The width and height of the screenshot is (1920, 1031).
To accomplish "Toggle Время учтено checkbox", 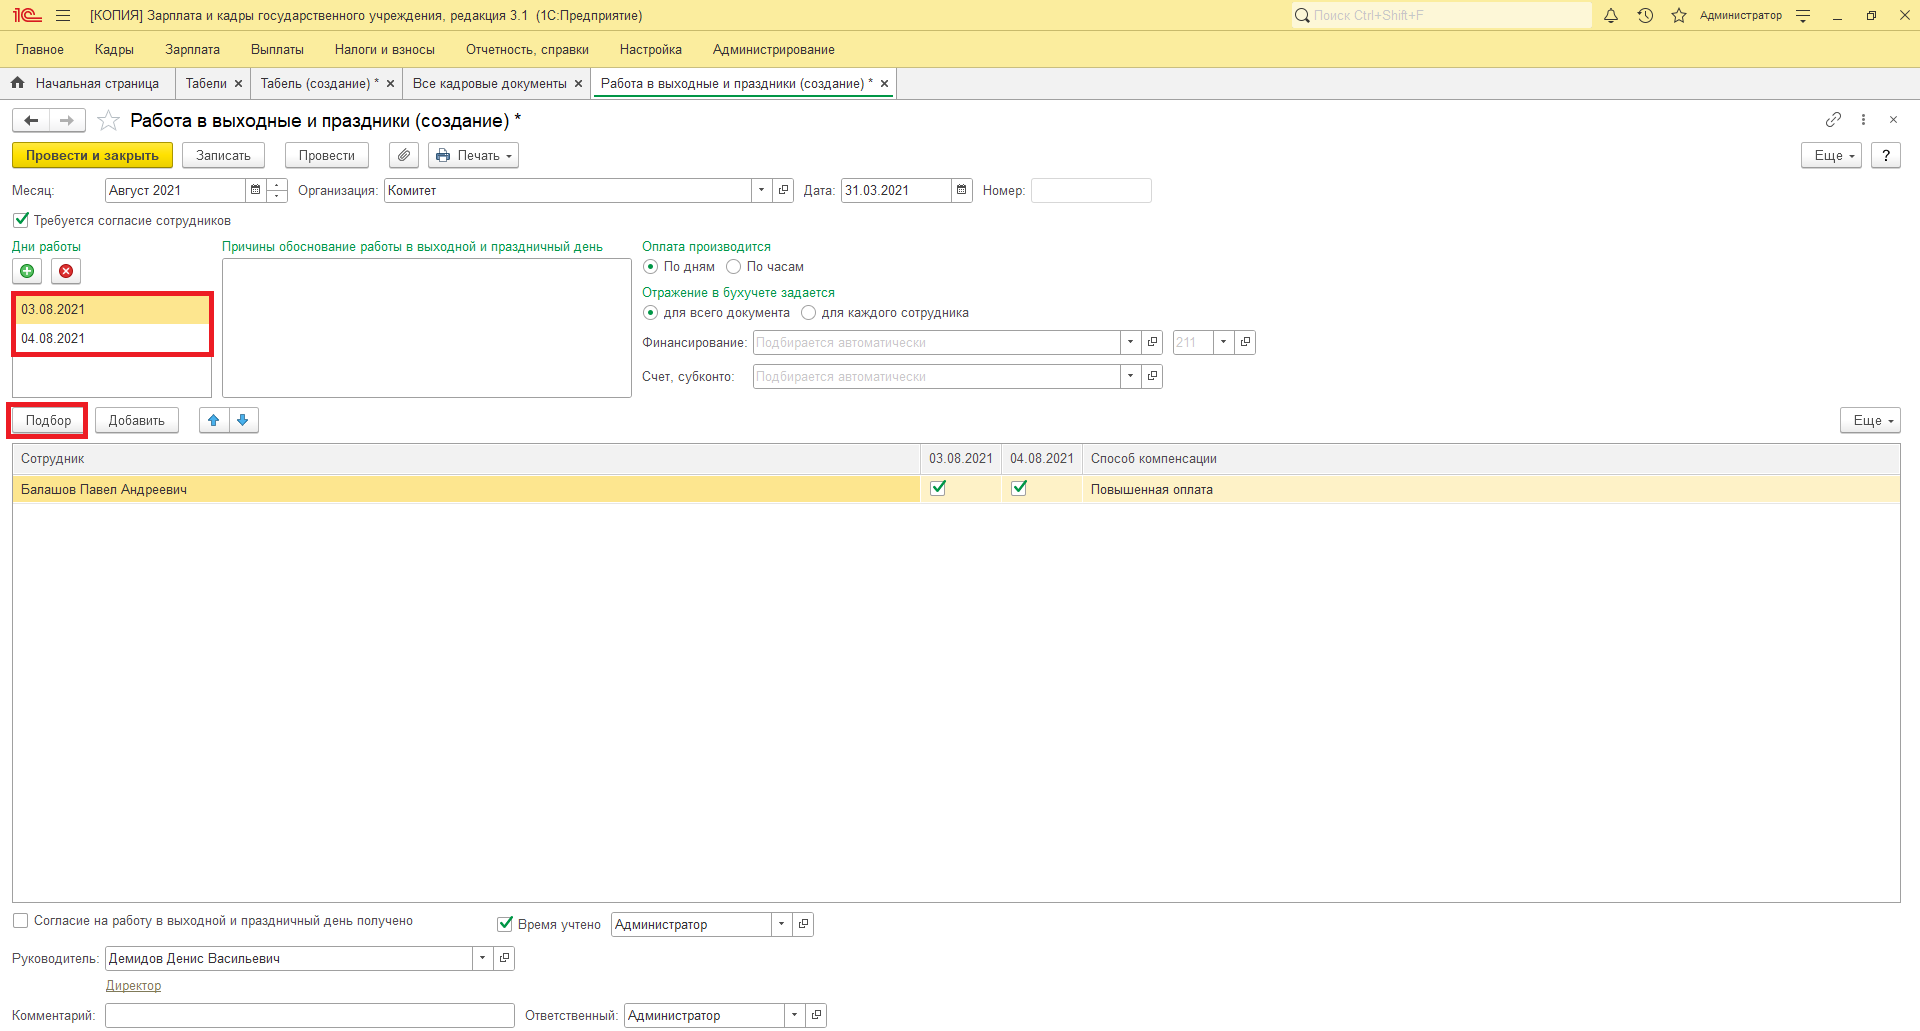I will (x=505, y=924).
